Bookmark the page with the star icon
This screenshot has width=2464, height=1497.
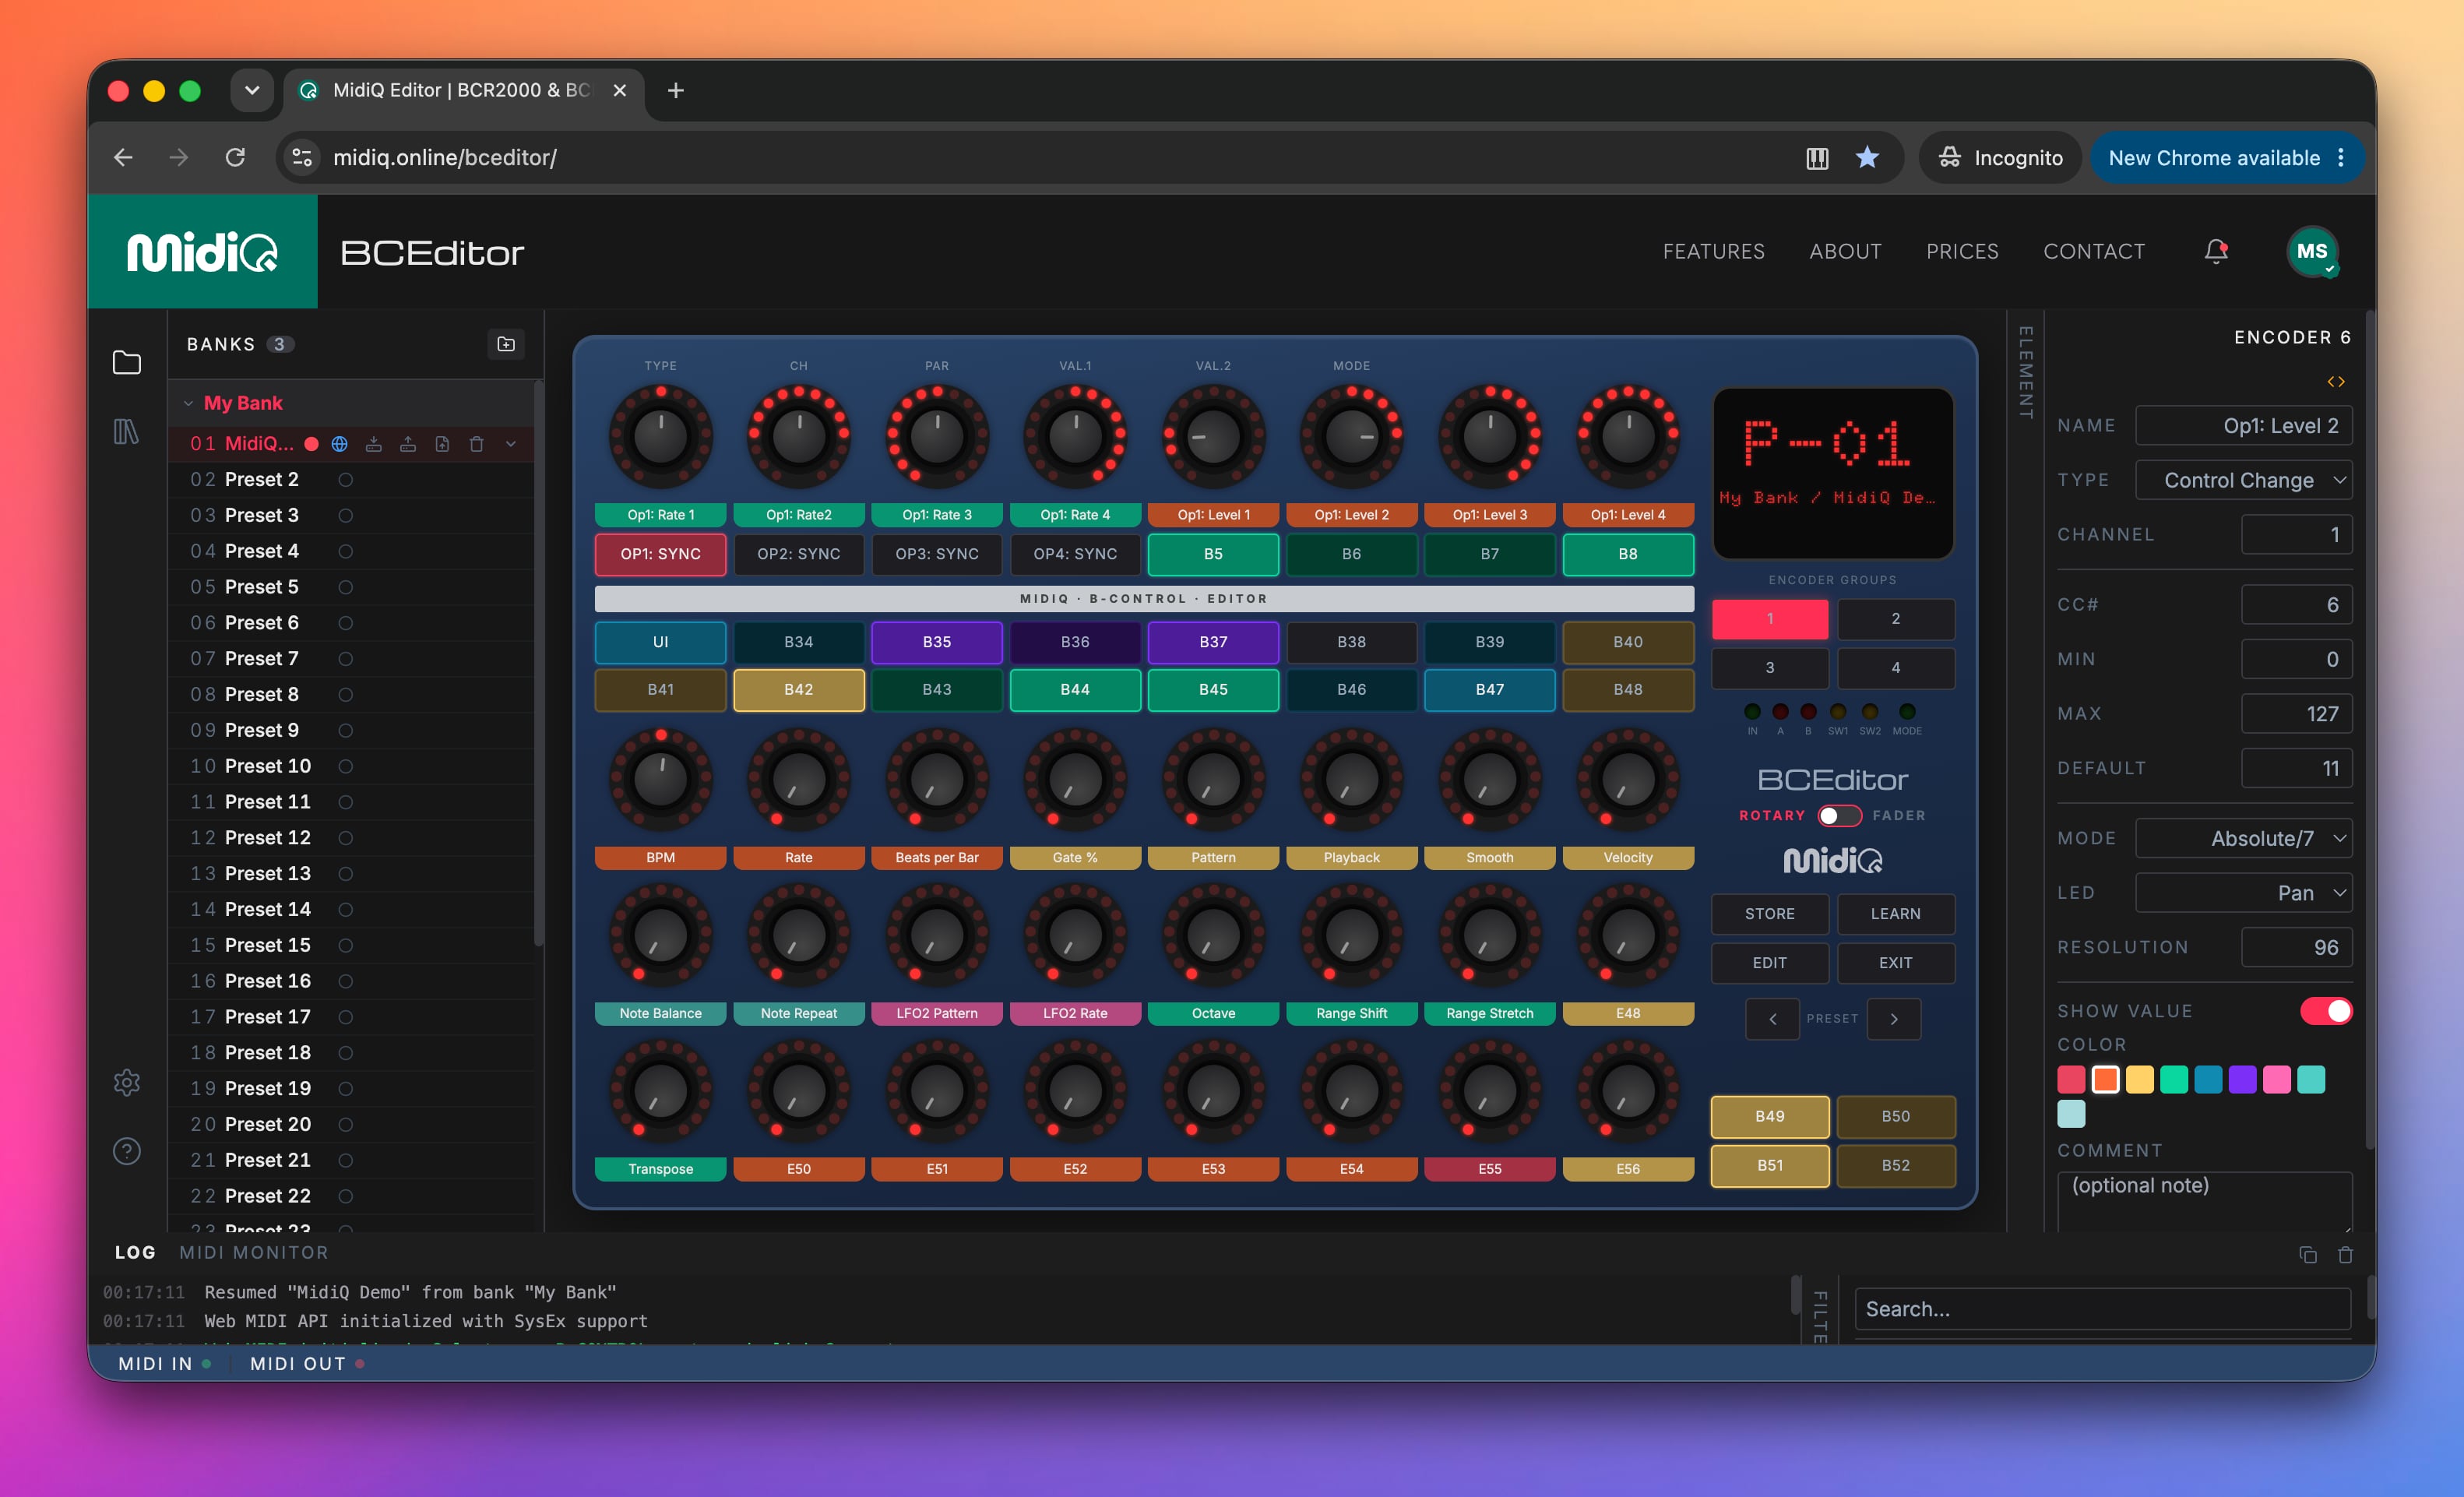[x=1867, y=157]
